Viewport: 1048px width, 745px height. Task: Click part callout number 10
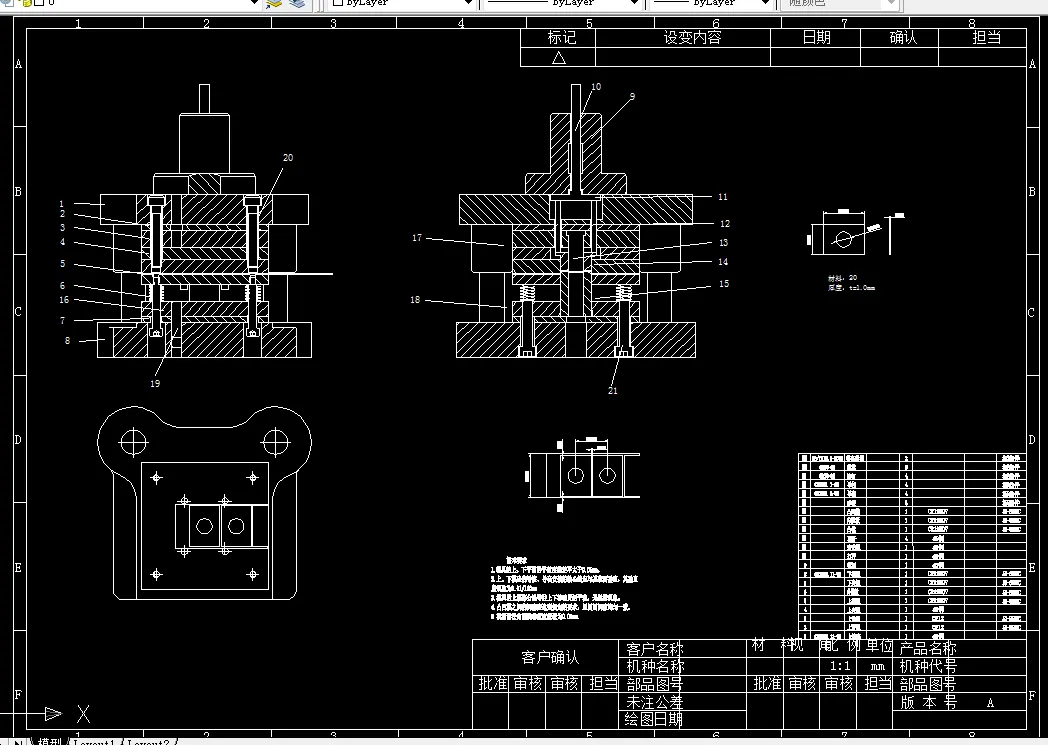coord(596,87)
